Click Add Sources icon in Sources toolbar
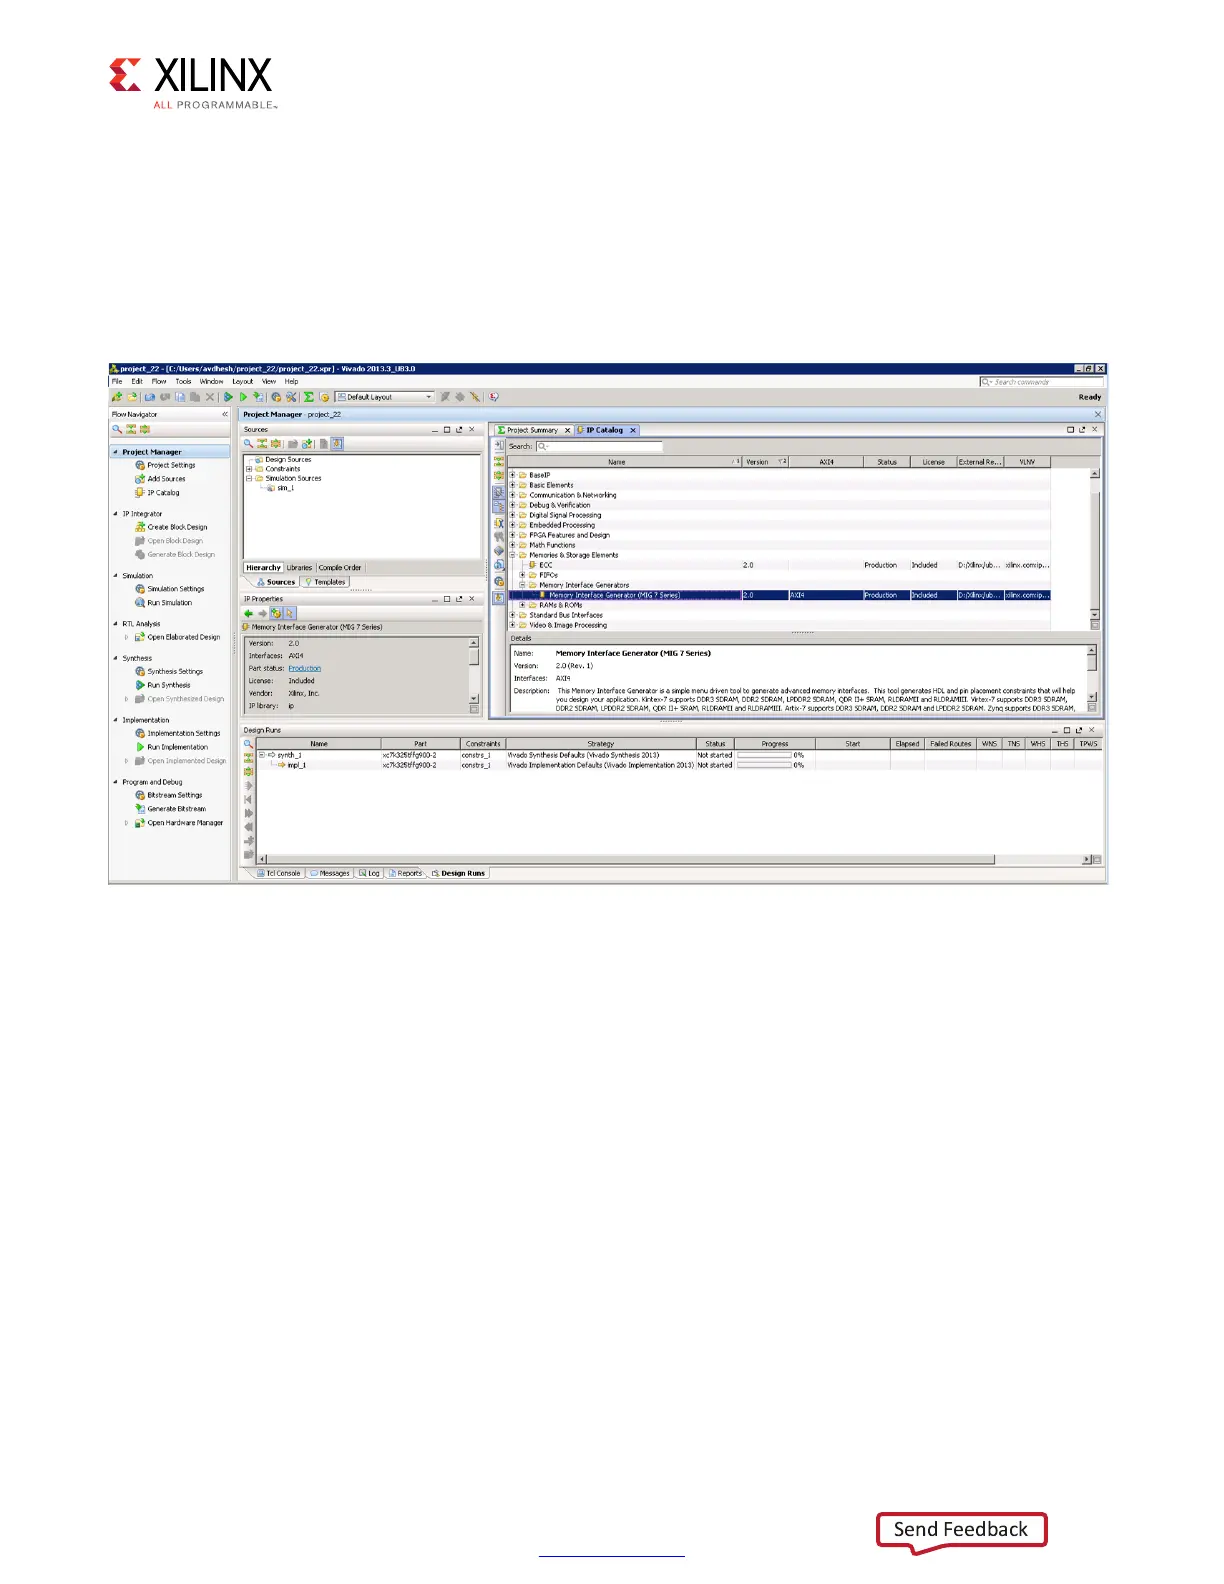 pos(307,444)
